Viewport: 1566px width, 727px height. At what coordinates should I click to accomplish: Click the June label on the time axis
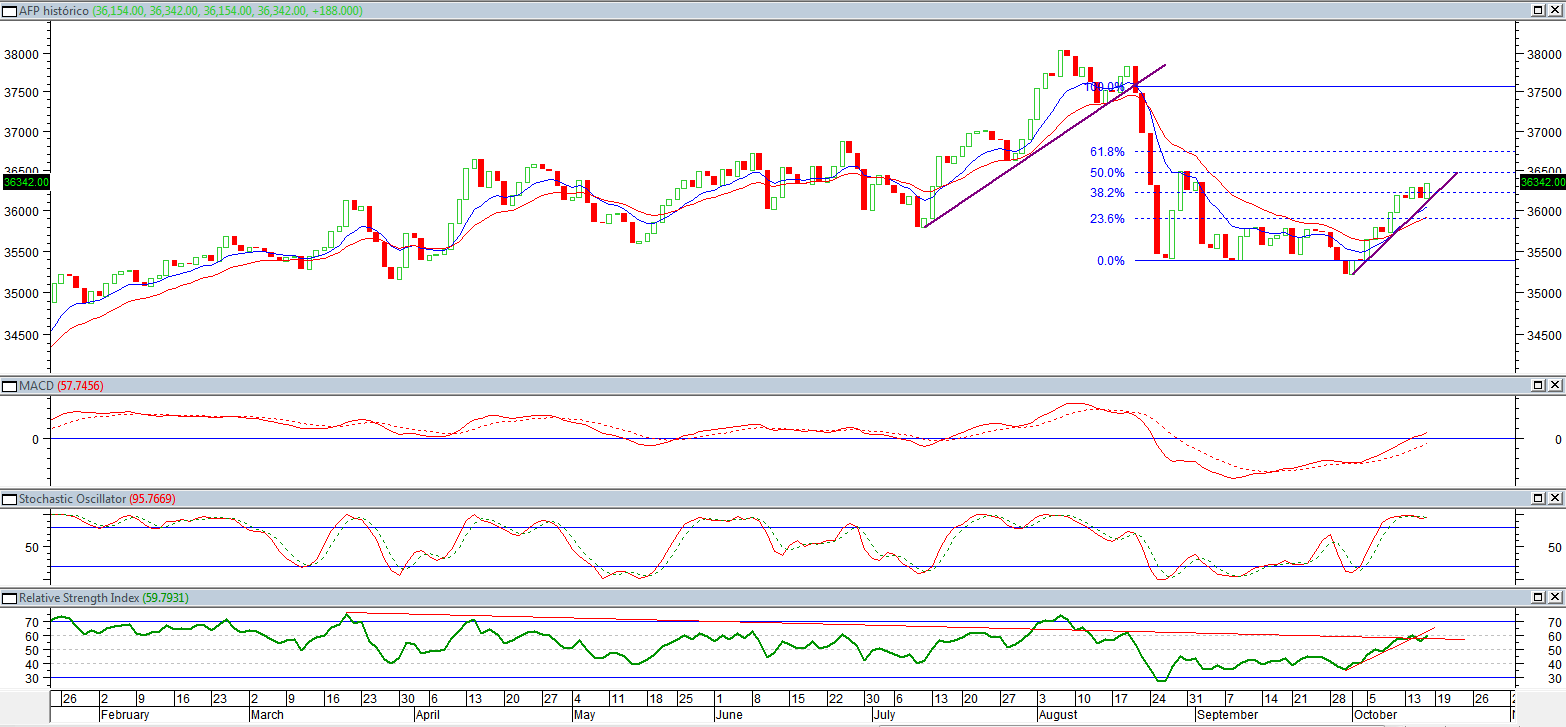[731, 715]
